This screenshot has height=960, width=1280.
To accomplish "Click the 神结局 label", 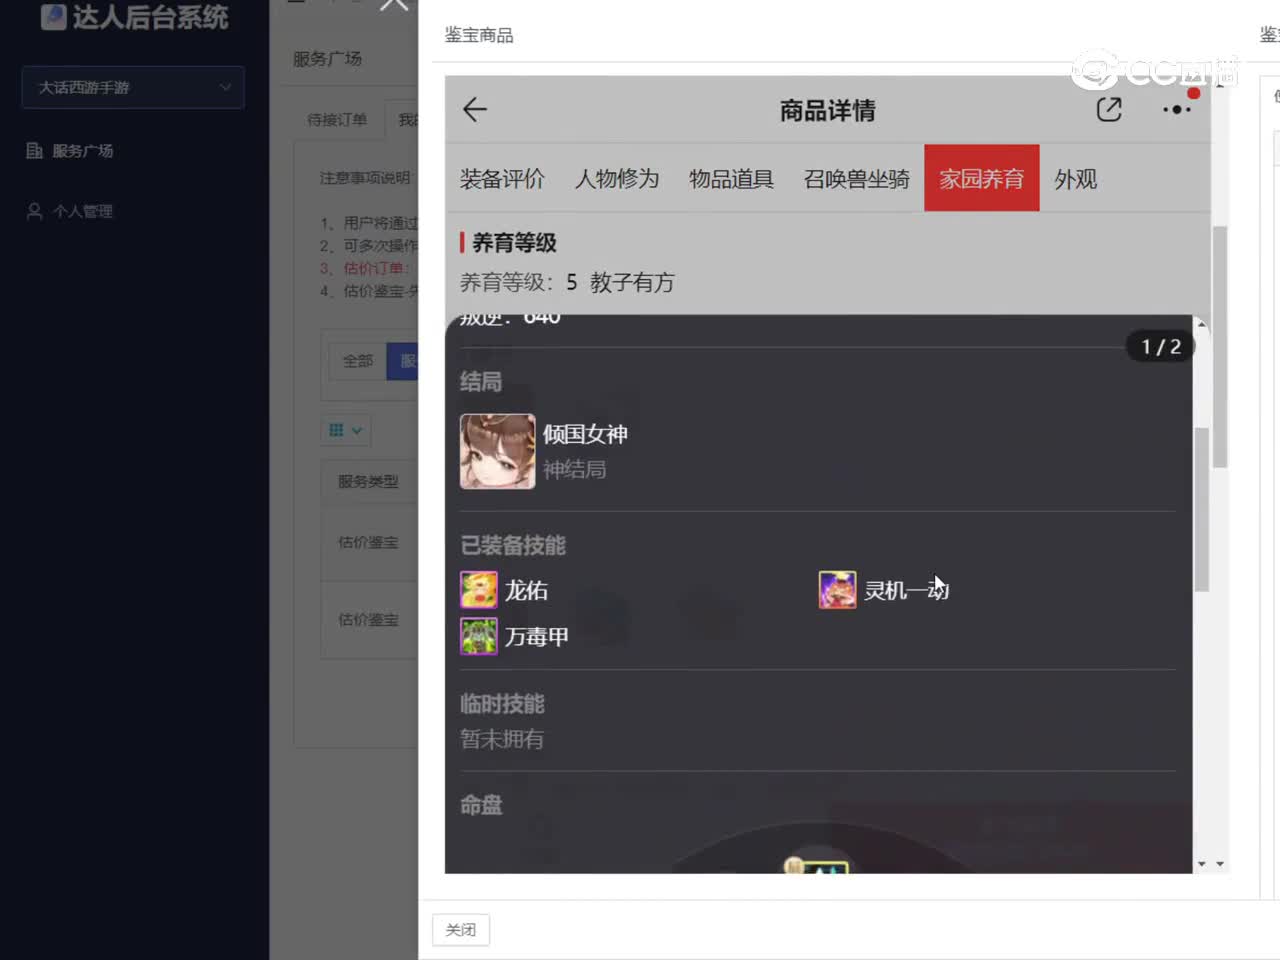I will pyautogui.click(x=575, y=470).
